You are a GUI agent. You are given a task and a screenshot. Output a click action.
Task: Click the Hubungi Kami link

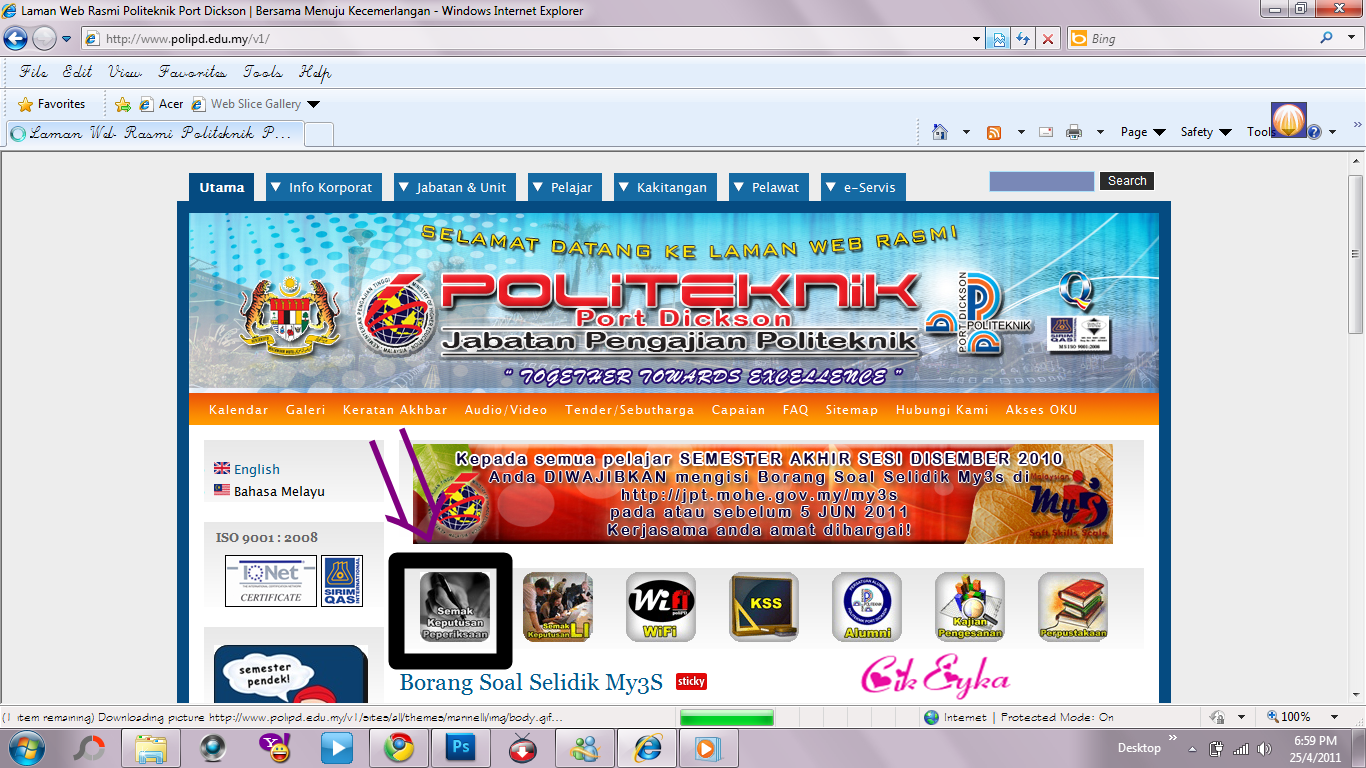point(942,410)
